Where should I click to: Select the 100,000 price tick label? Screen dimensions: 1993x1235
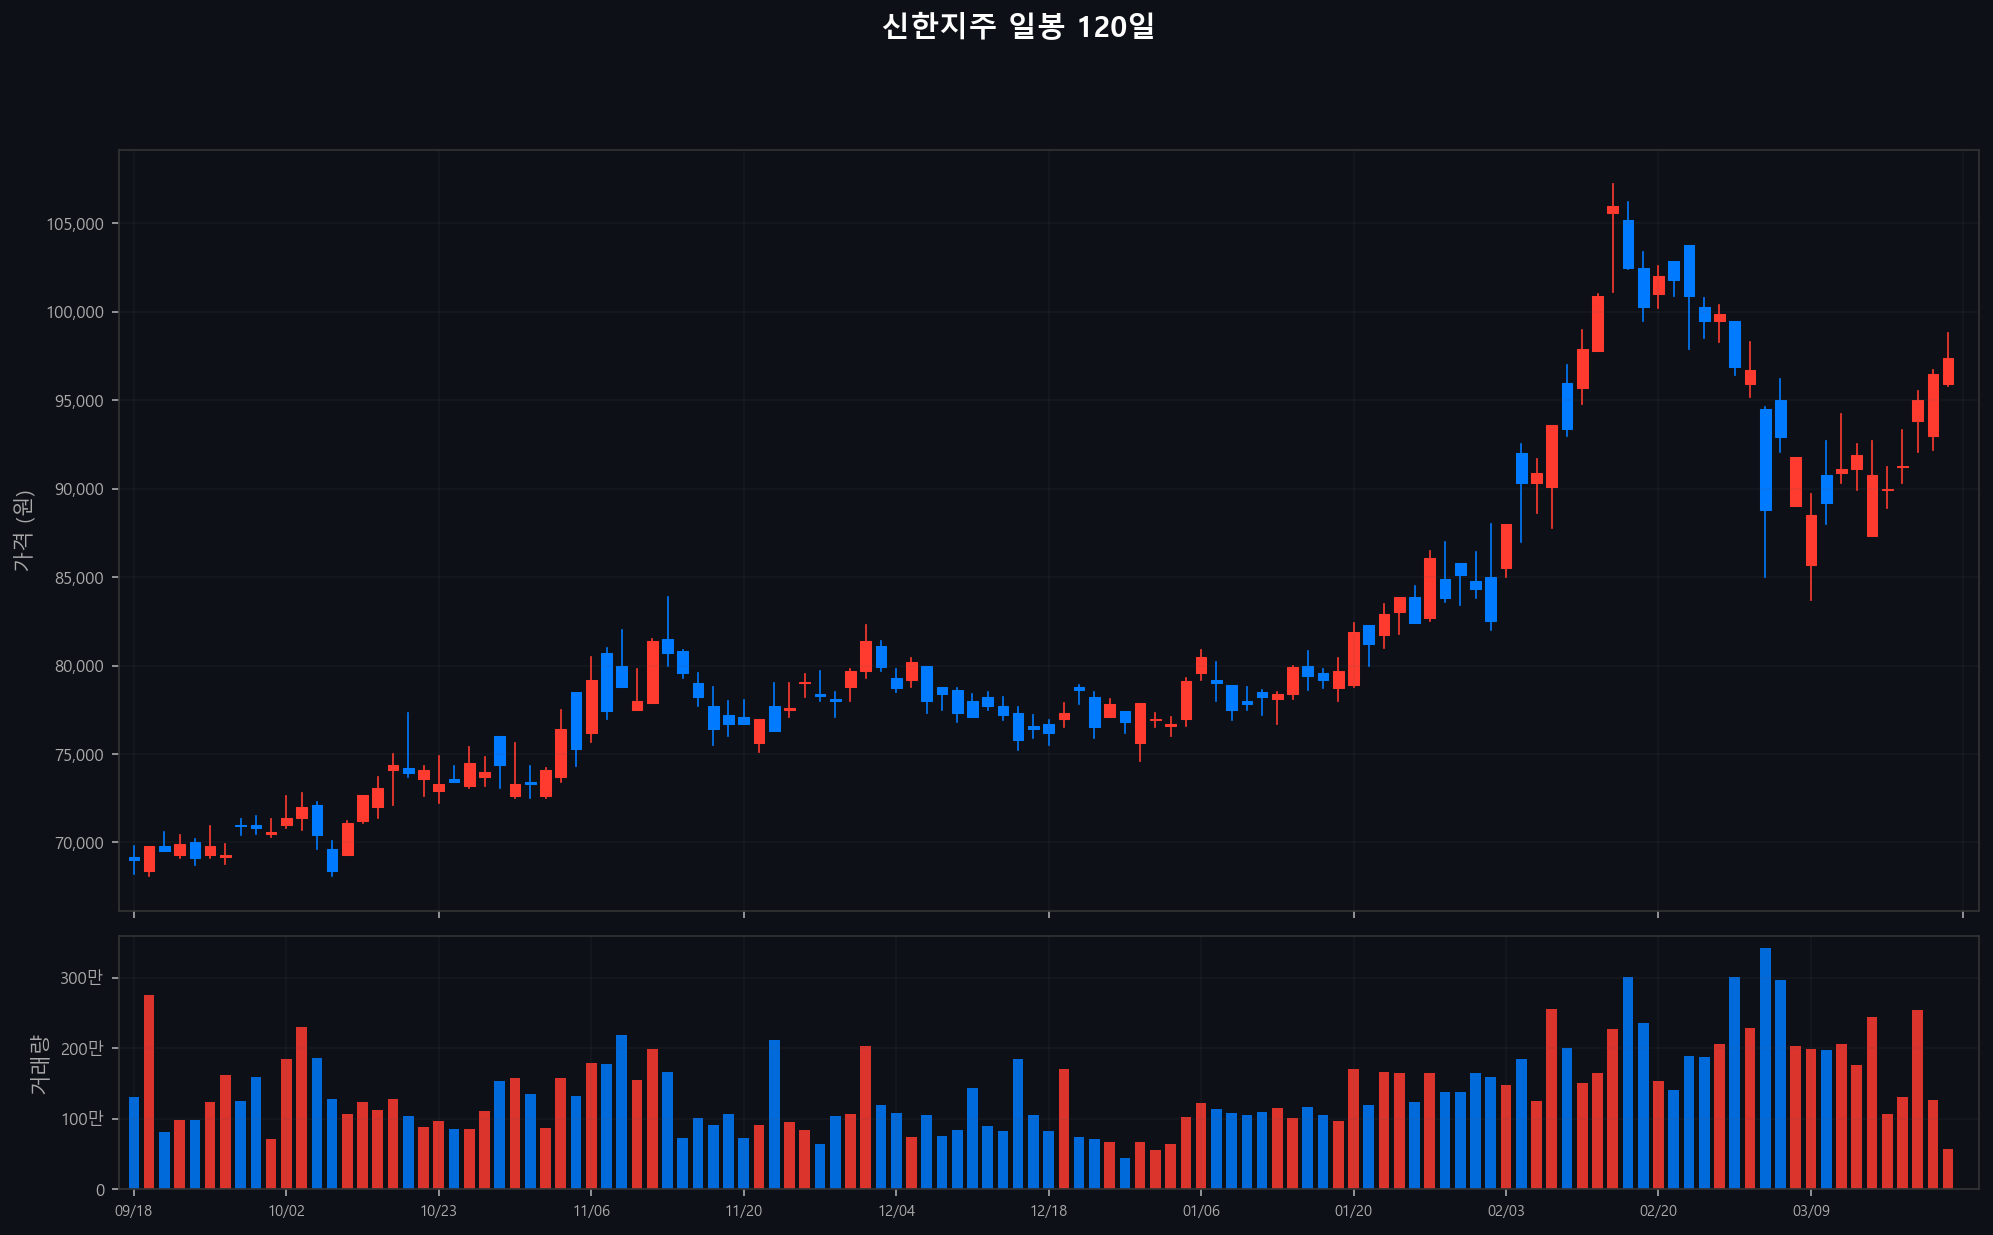click(75, 313)
